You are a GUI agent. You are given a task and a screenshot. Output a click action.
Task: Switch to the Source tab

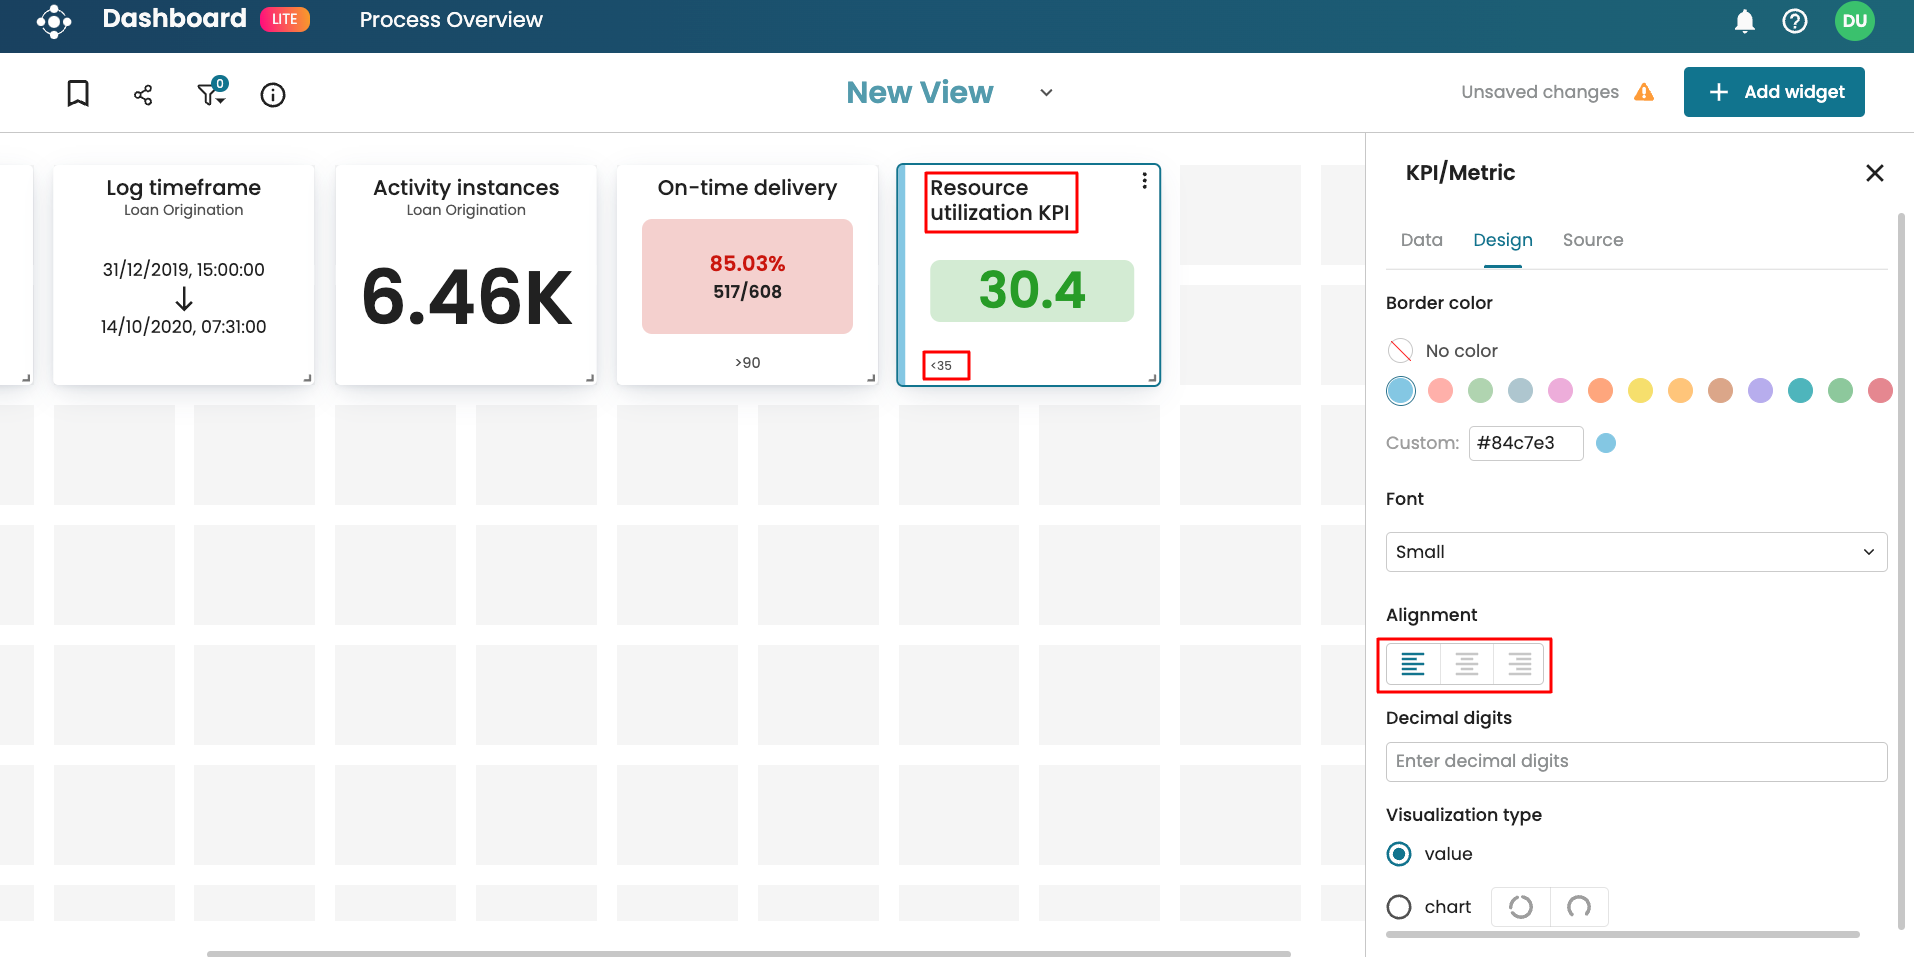click(1592, 240)
